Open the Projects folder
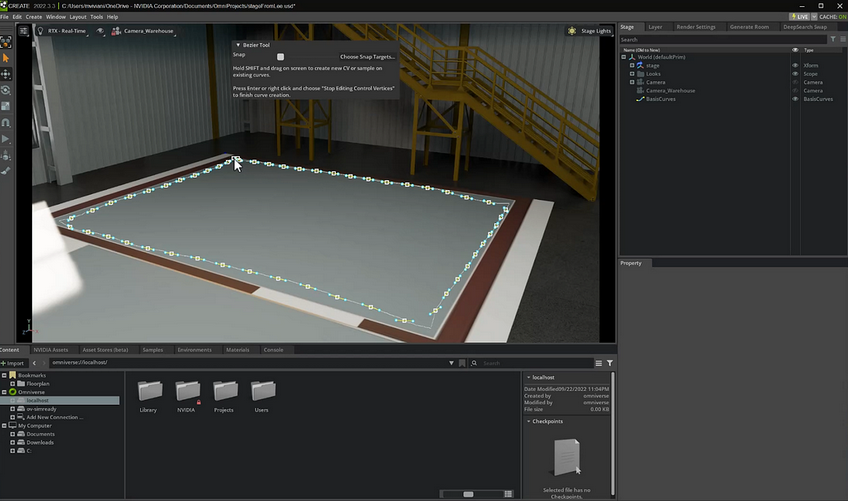 (224, 396)
